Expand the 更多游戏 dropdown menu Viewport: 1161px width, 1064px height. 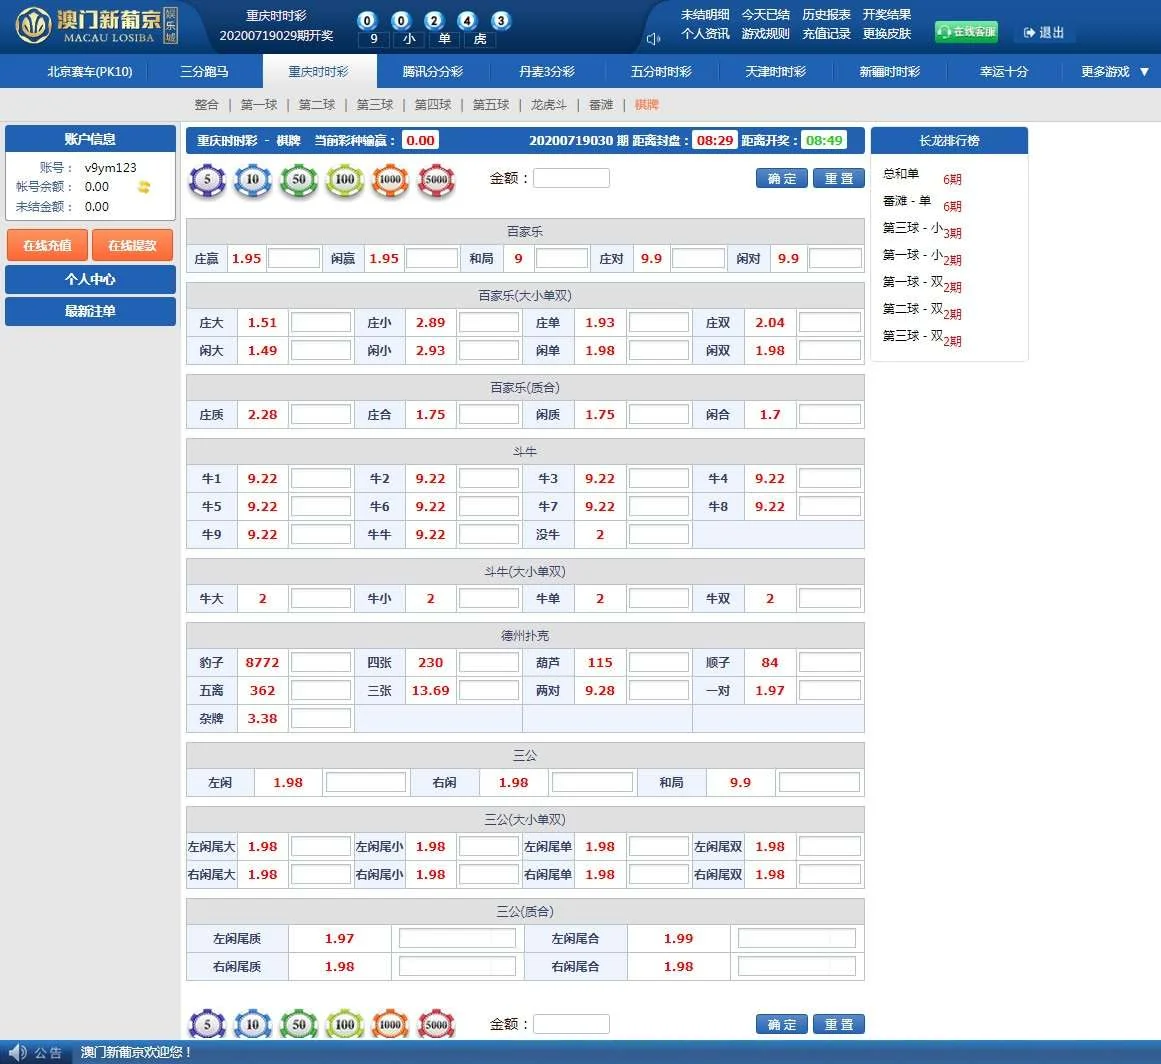1114,72
